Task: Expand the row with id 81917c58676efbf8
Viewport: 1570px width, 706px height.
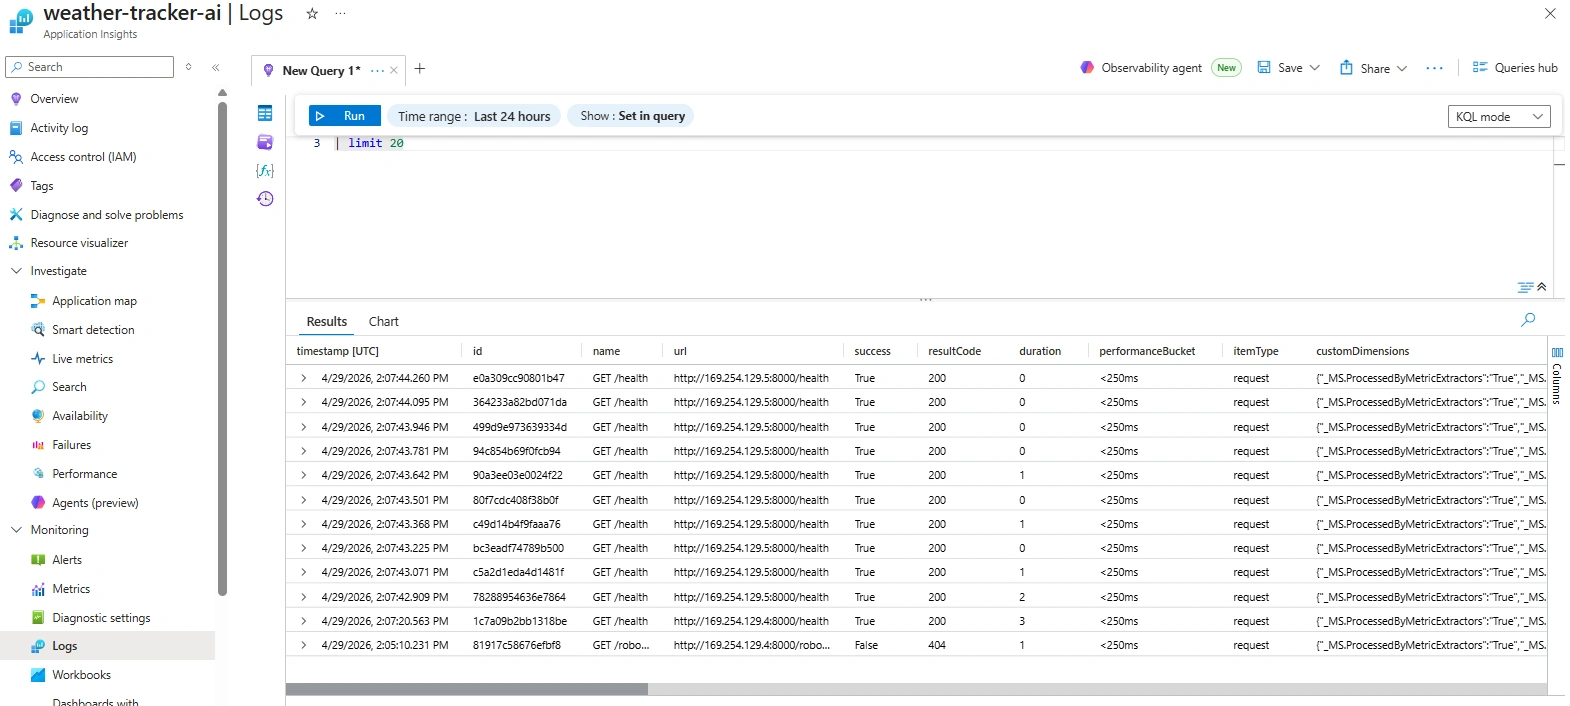Action: coord(304,645)
